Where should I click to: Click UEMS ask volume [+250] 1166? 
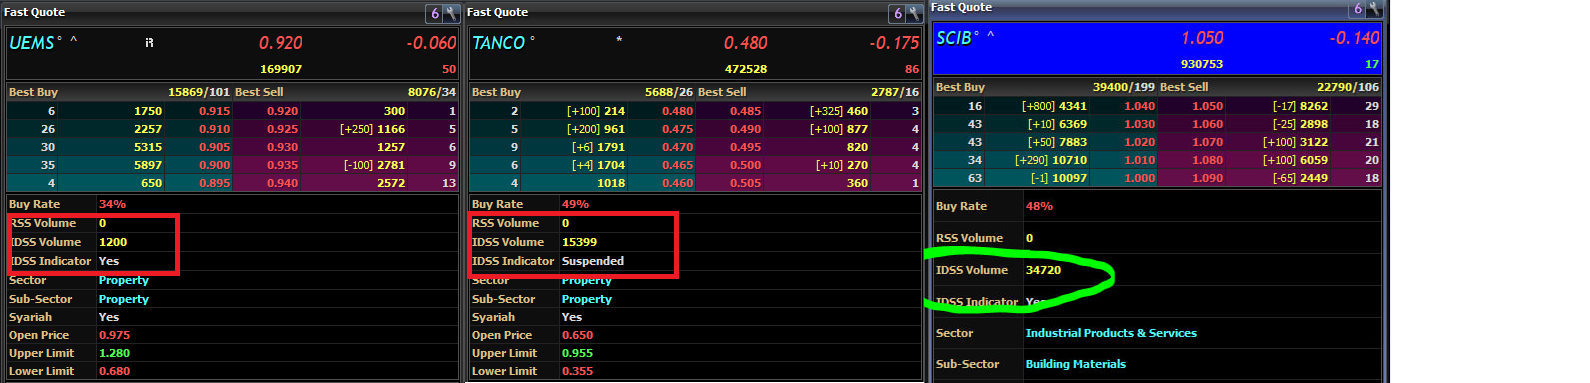[x=372, y=129]
